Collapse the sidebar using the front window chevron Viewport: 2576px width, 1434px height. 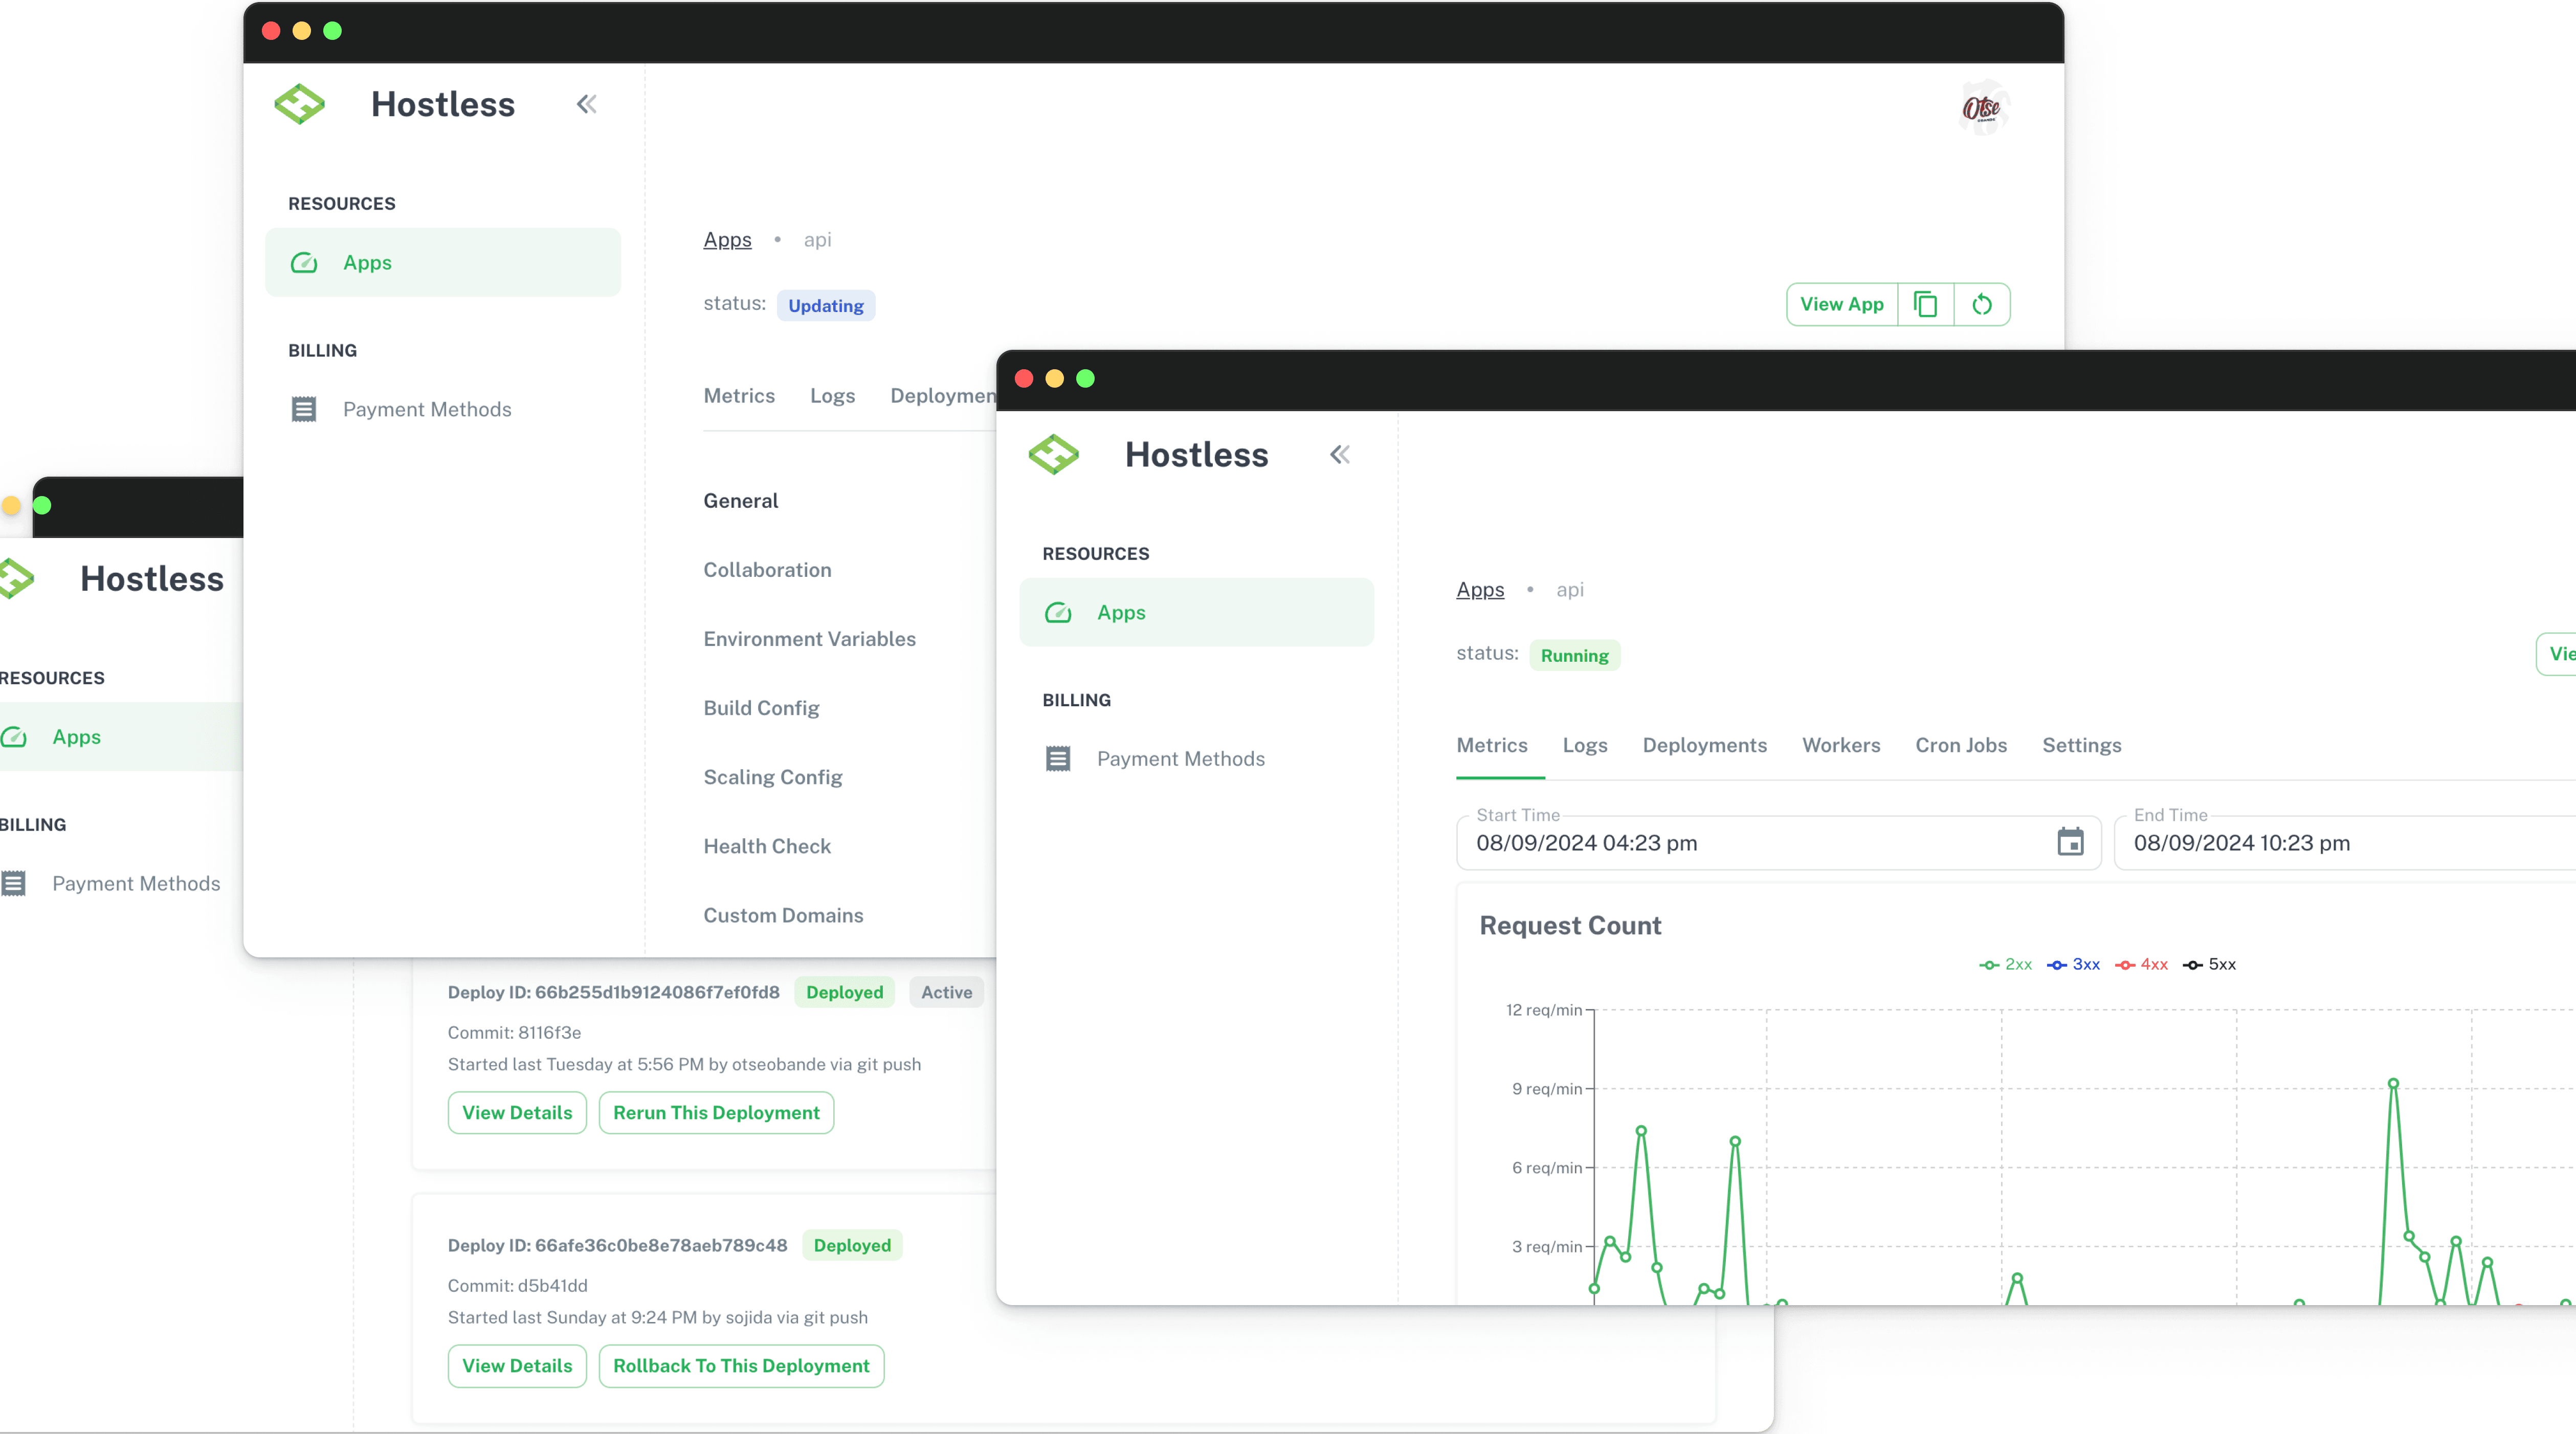coord(1340,454)
